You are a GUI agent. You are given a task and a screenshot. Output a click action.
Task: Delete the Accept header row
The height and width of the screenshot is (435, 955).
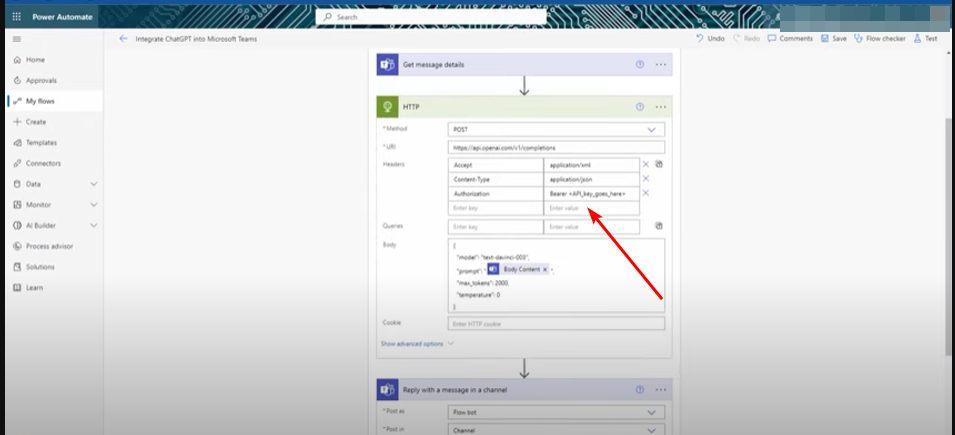click(x=646, y=164)
